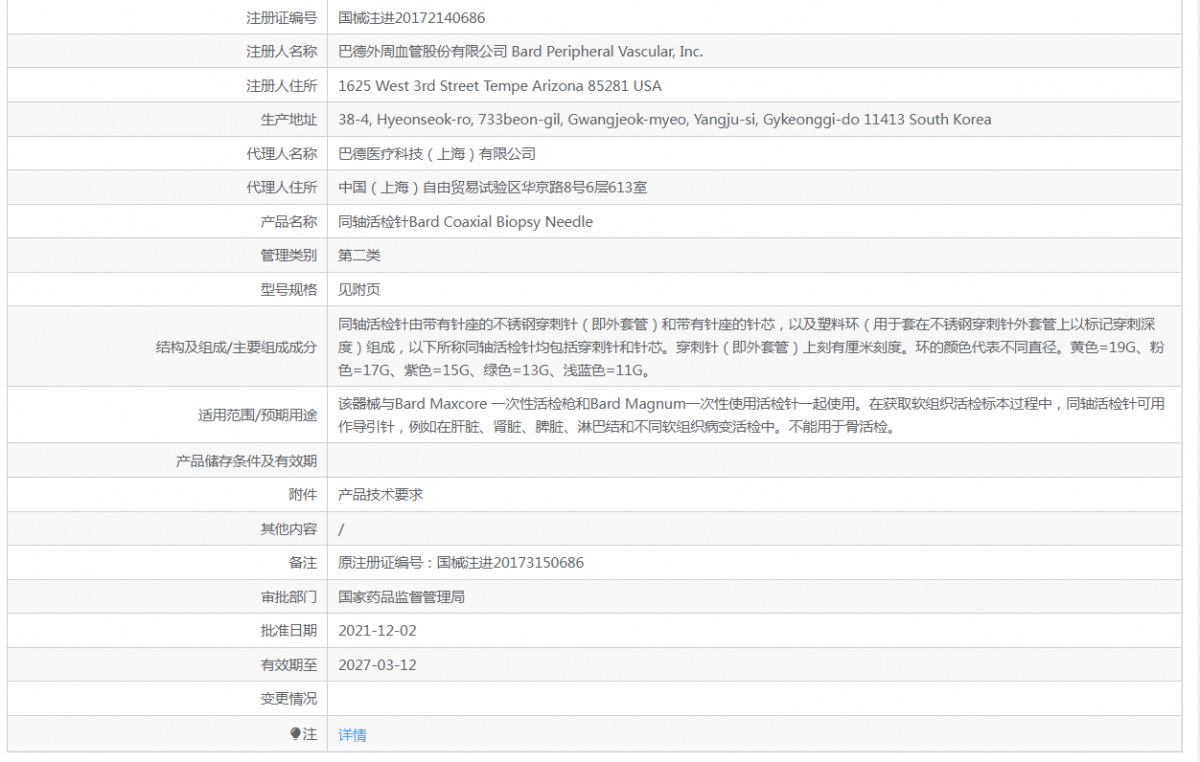This screenshot has height=762, width=1200.
Task: Click the 国家药品监督管理局 approval department
Action: coord(401,597)
